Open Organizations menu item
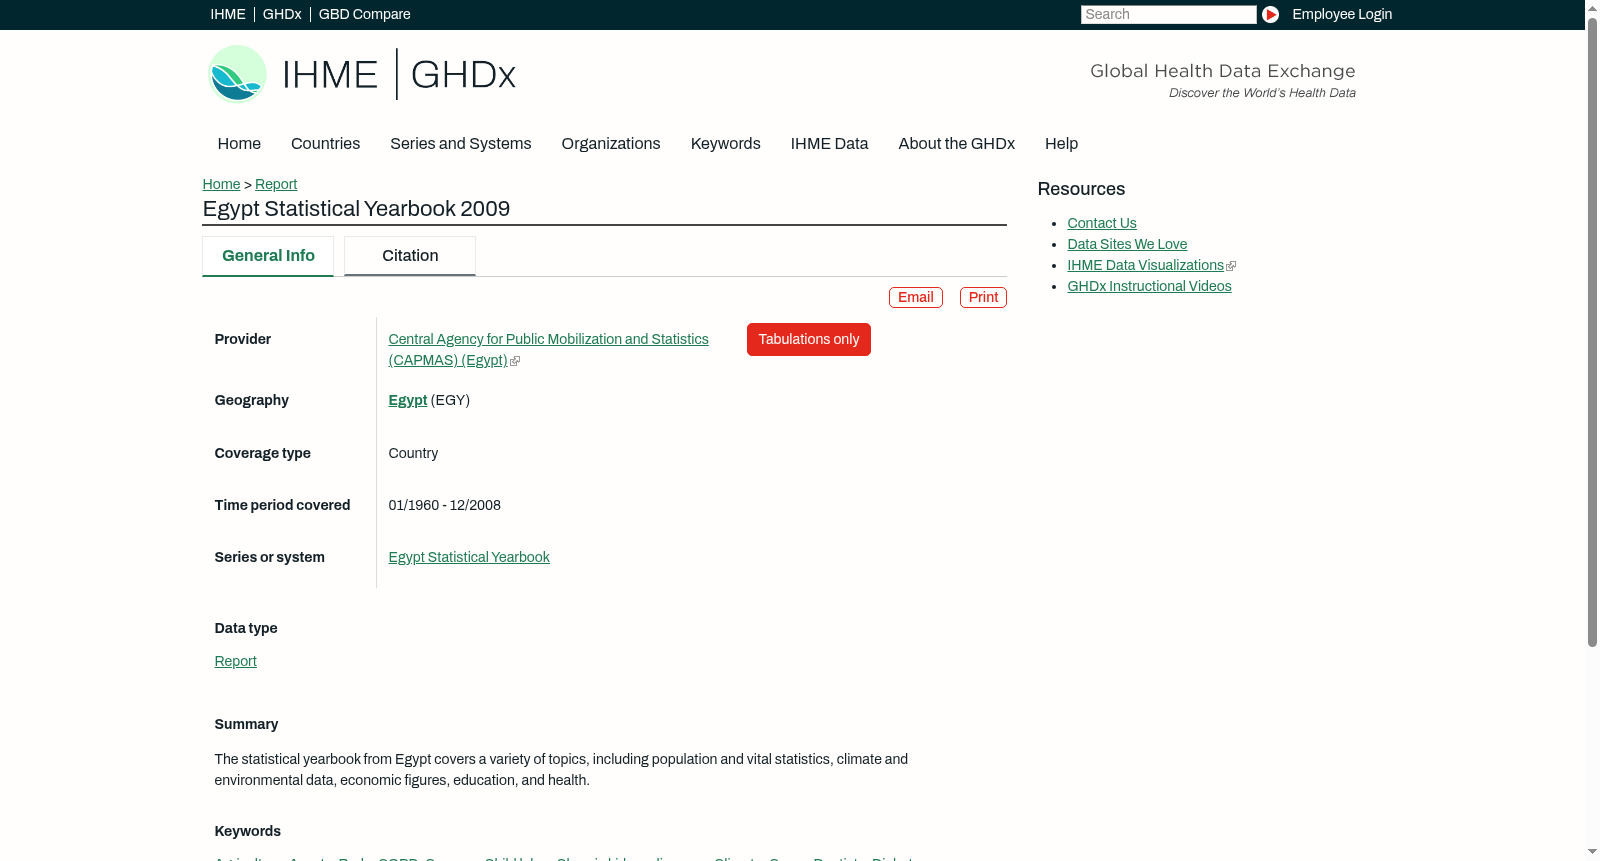 click(x=611, y=143)
